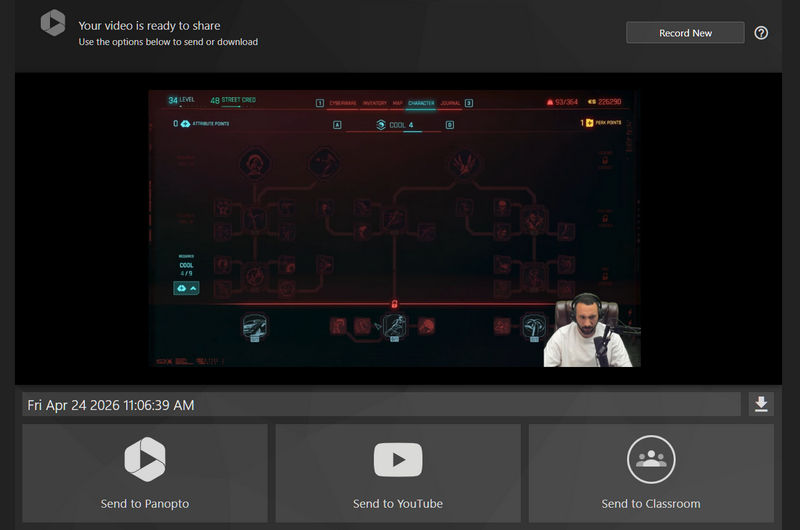Click the webcam overlay of the streamer
The image size is (800, 530).
(x=588, y=332)
